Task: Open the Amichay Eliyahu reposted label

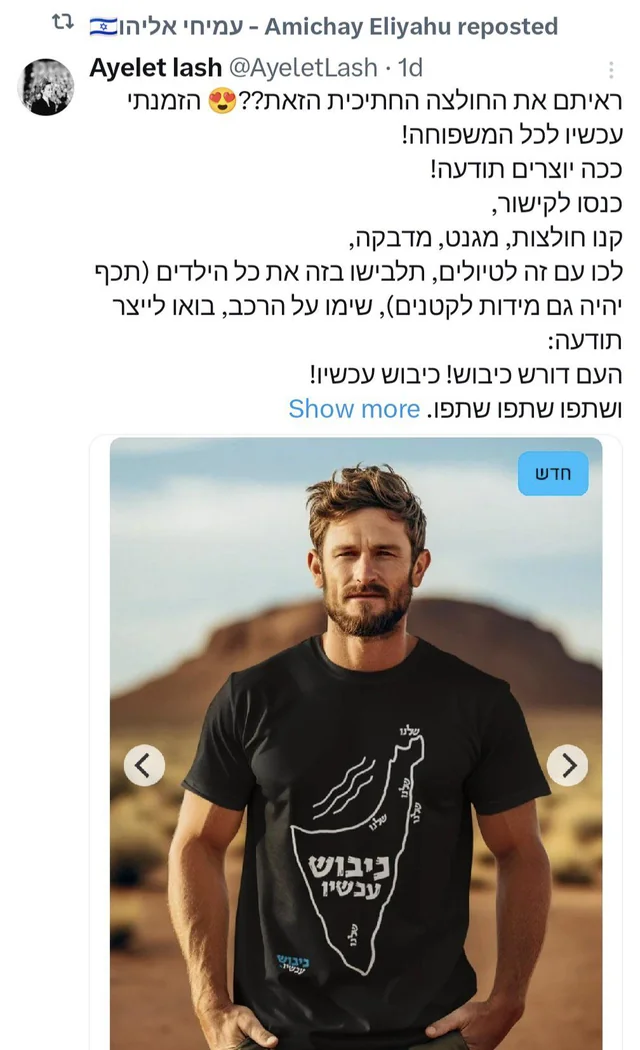Action: pos(324,26)
